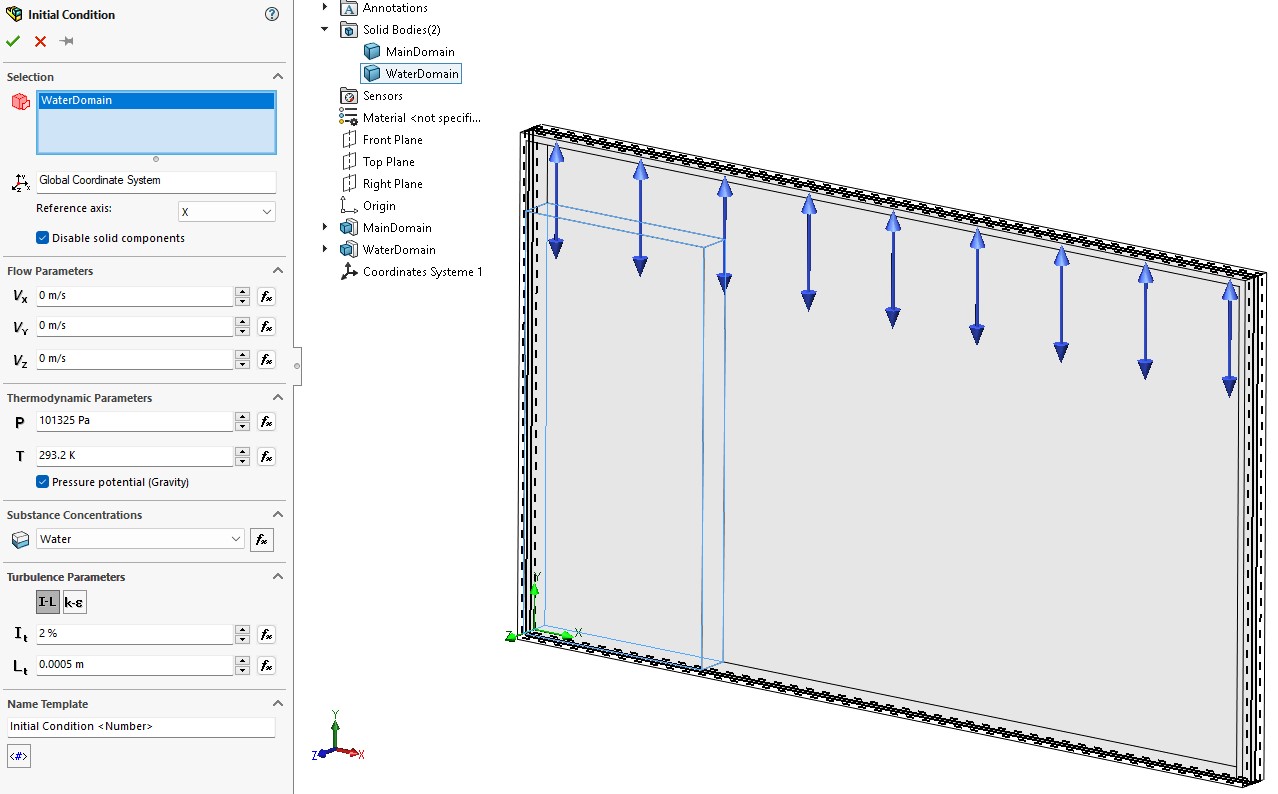Increment the turbulence intensity spinner up

pos(242,630)
